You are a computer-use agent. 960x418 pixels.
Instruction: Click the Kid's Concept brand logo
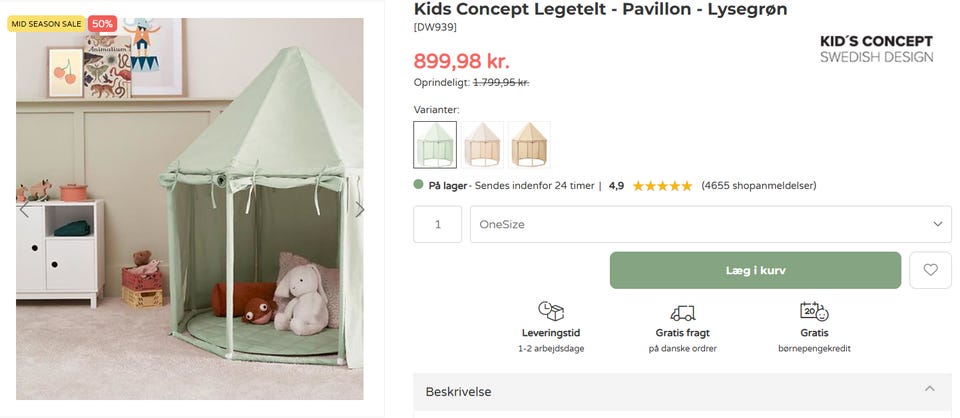click(876, 48)
